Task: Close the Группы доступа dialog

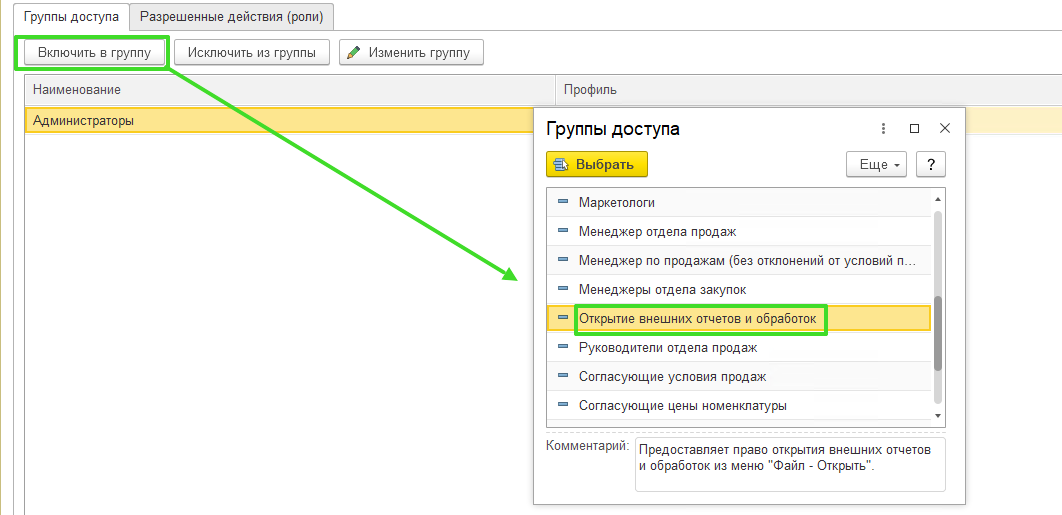Action: [945, 129]
